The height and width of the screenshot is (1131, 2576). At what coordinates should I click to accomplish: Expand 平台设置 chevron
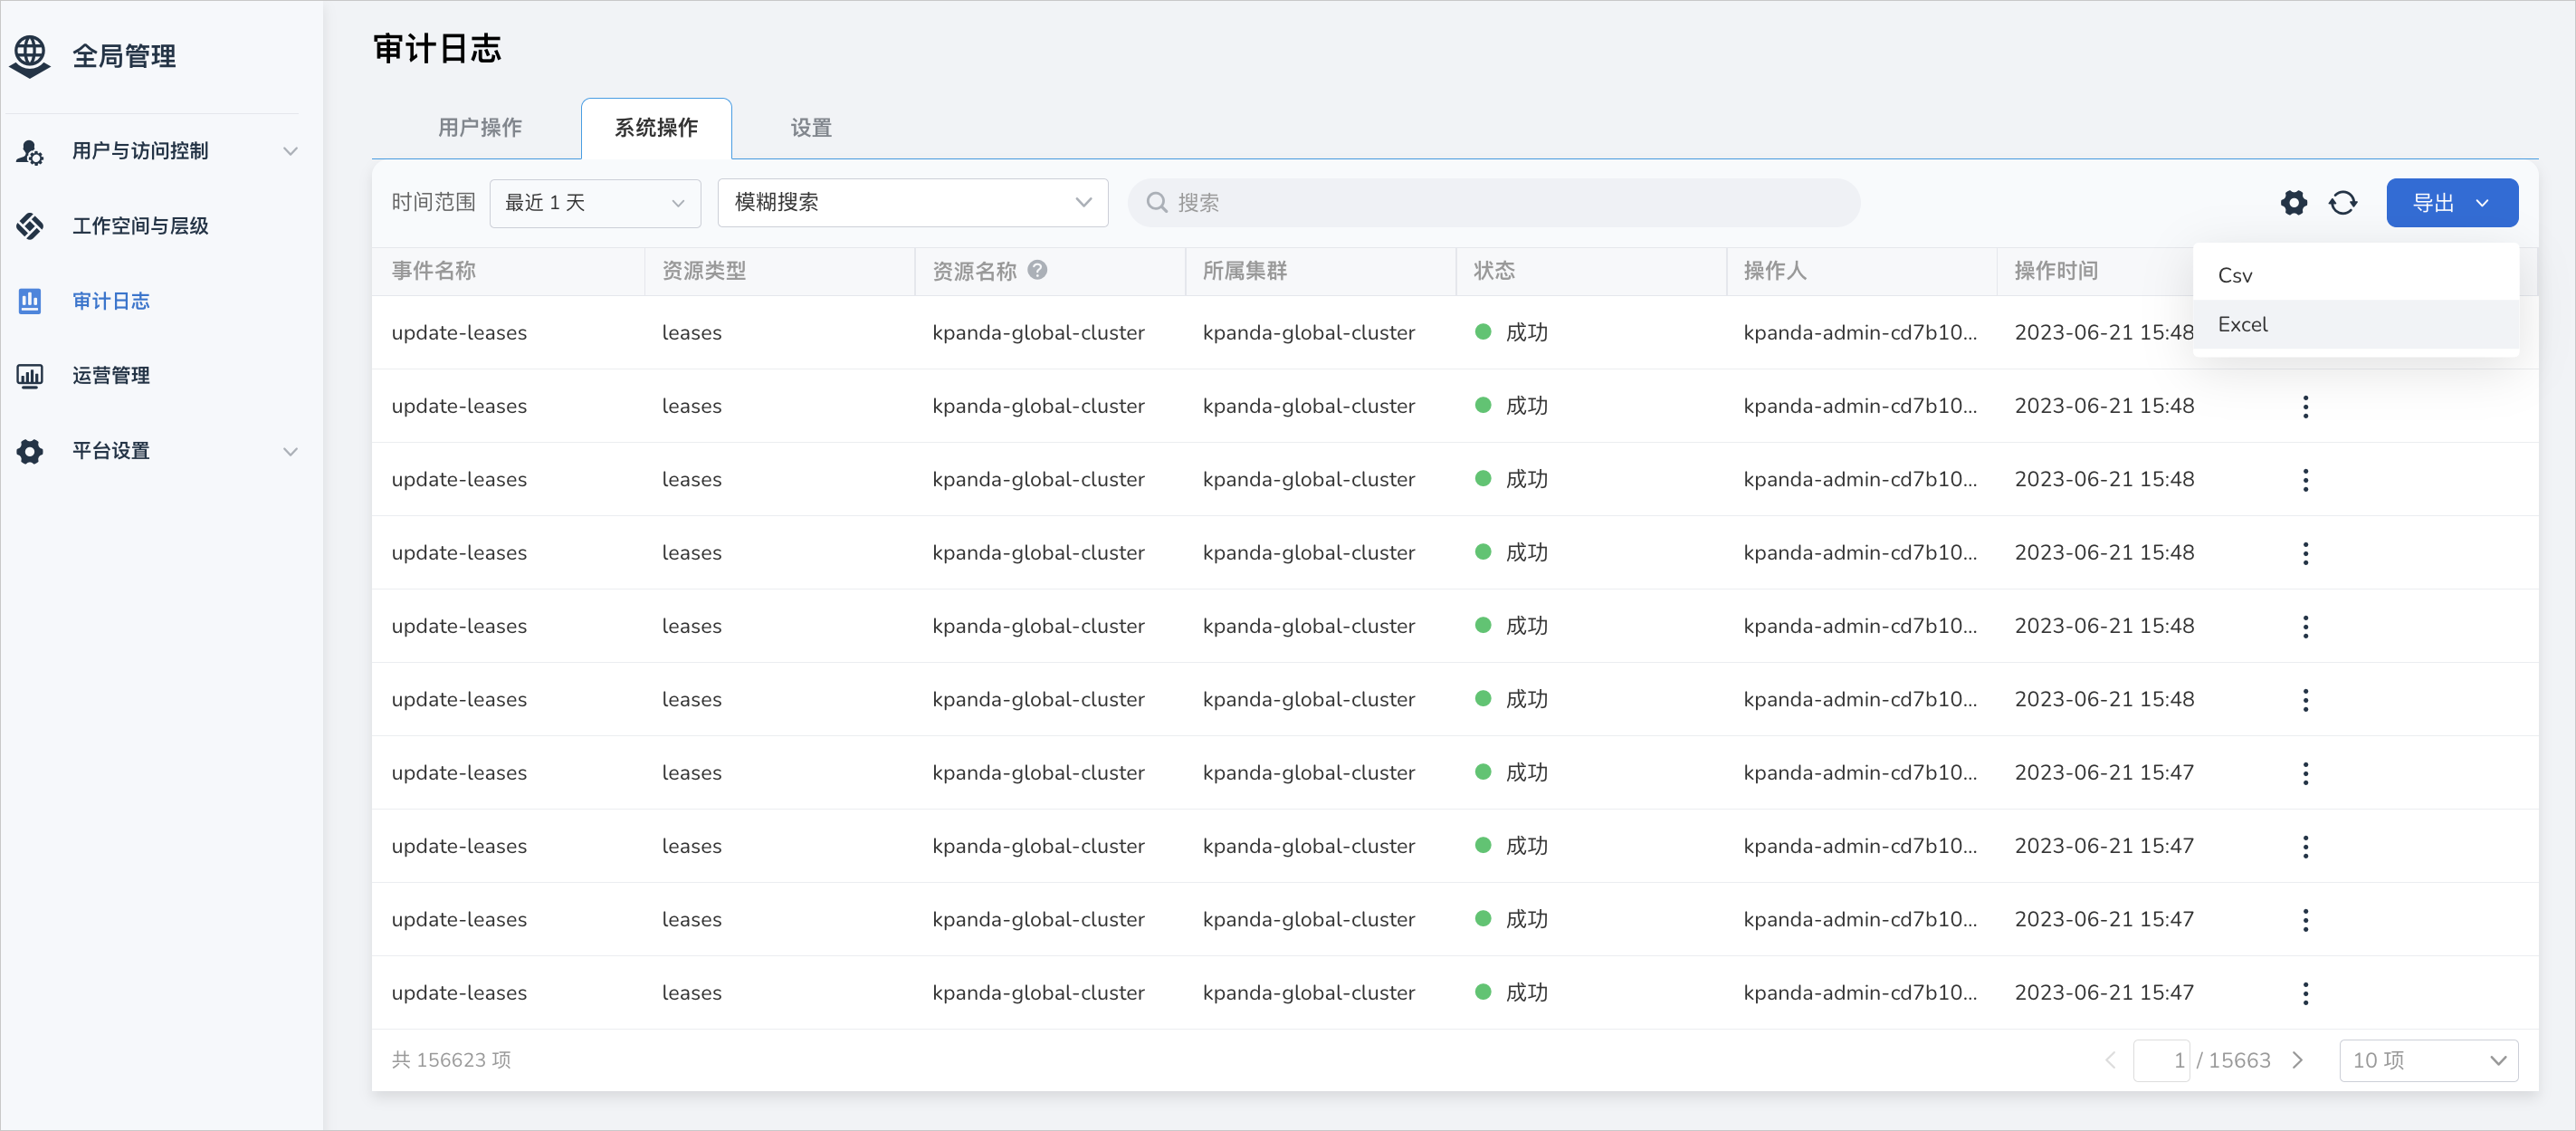click(x=290, y=451)
